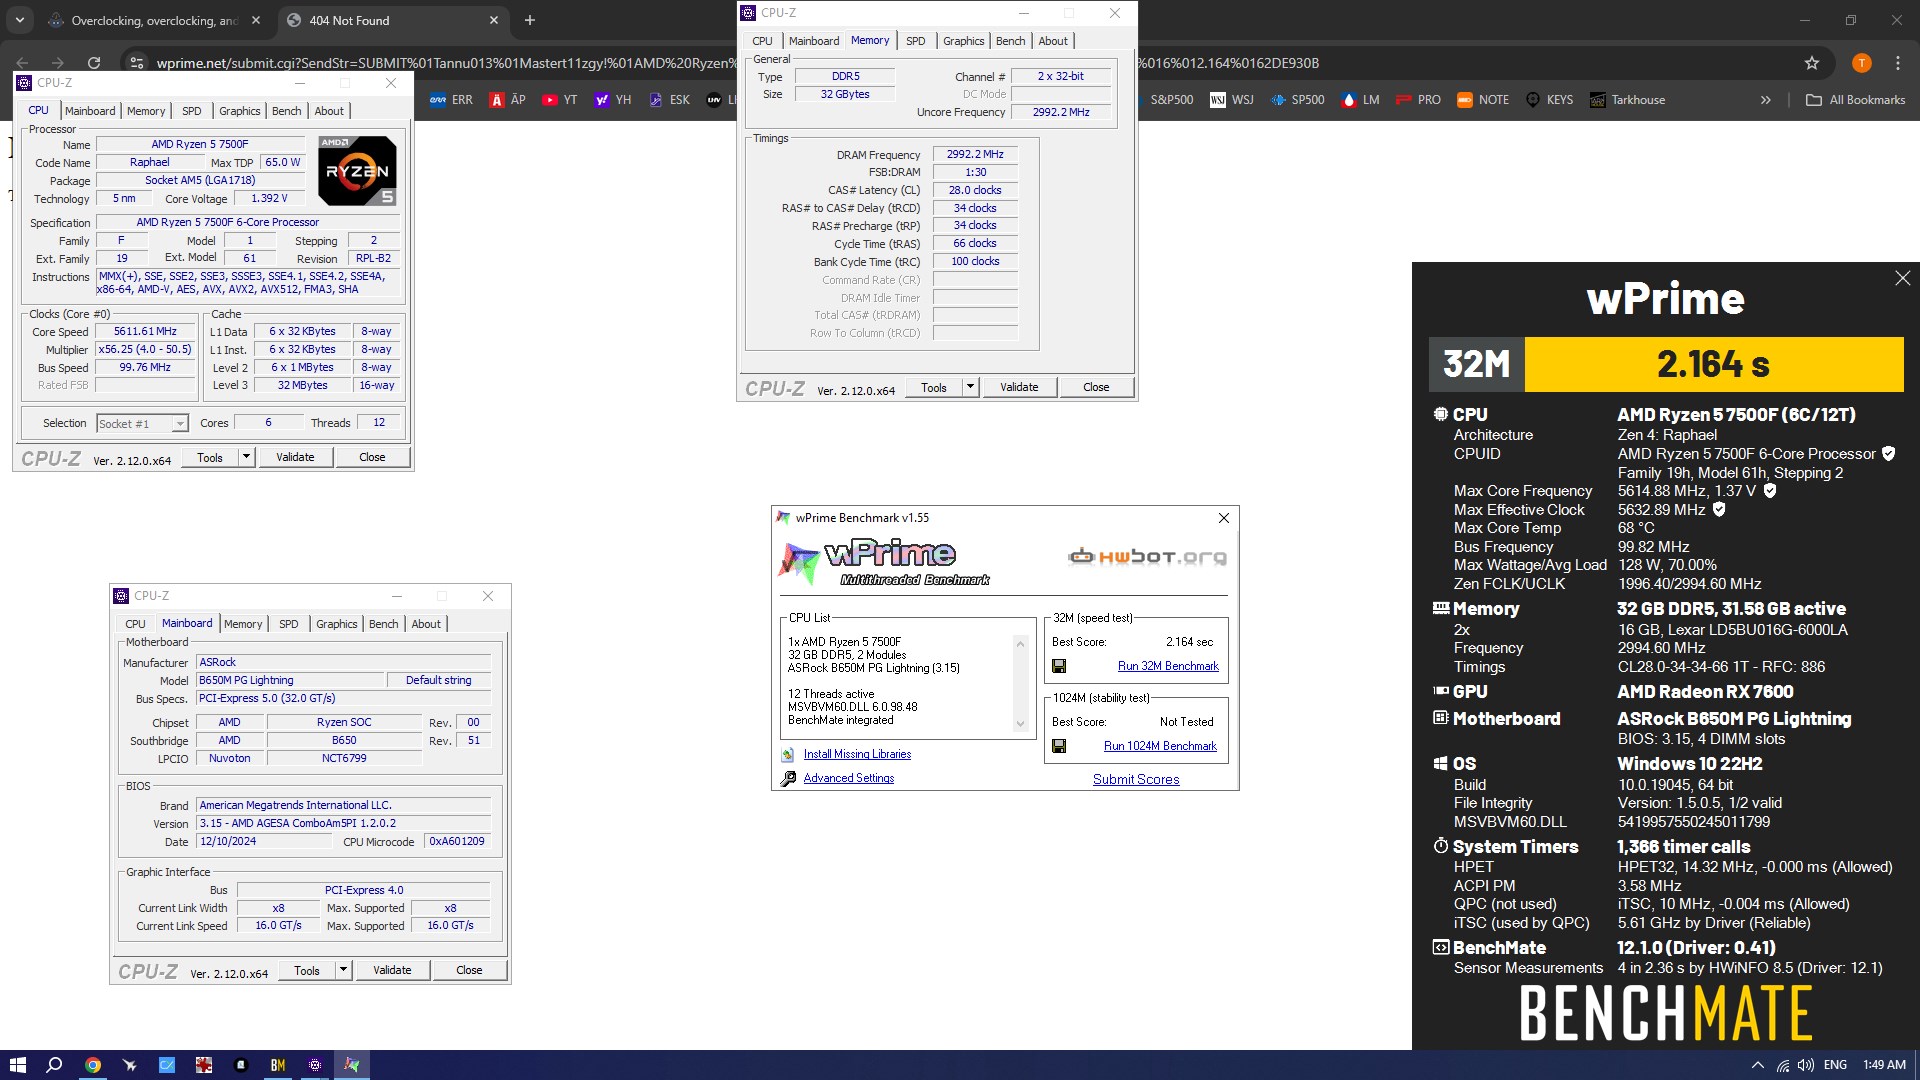Expand hidden bookmarks overflow chevron
The height and width of the screenshot is (1080, 1920).
click(x=1766, y=100)
